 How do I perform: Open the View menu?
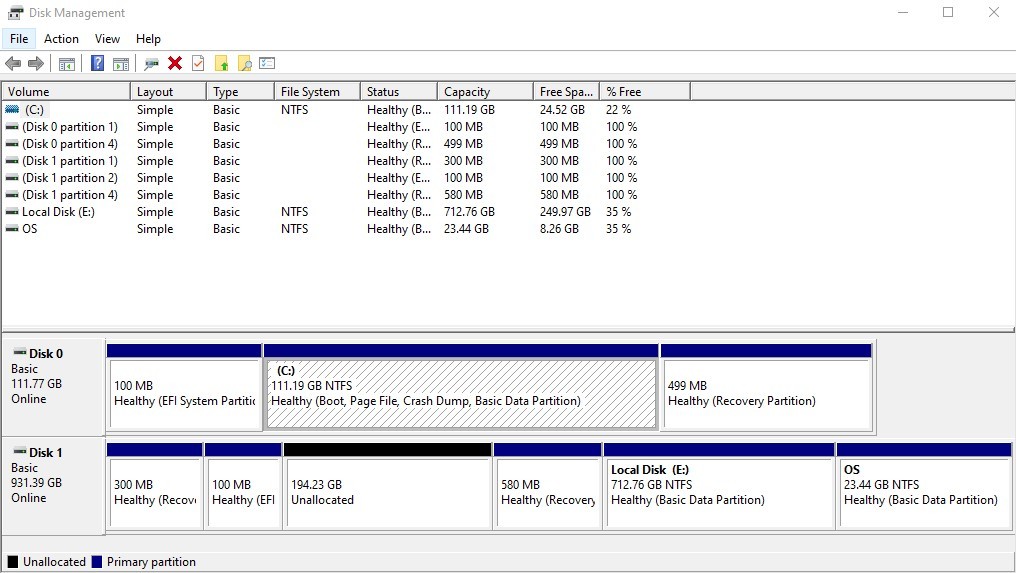(107, 39)
